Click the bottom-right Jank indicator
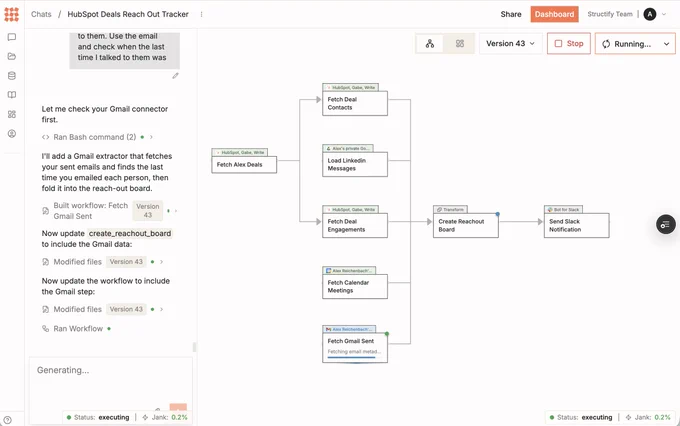Viewport: 680px width, 426px height. (x=648, y=417)
